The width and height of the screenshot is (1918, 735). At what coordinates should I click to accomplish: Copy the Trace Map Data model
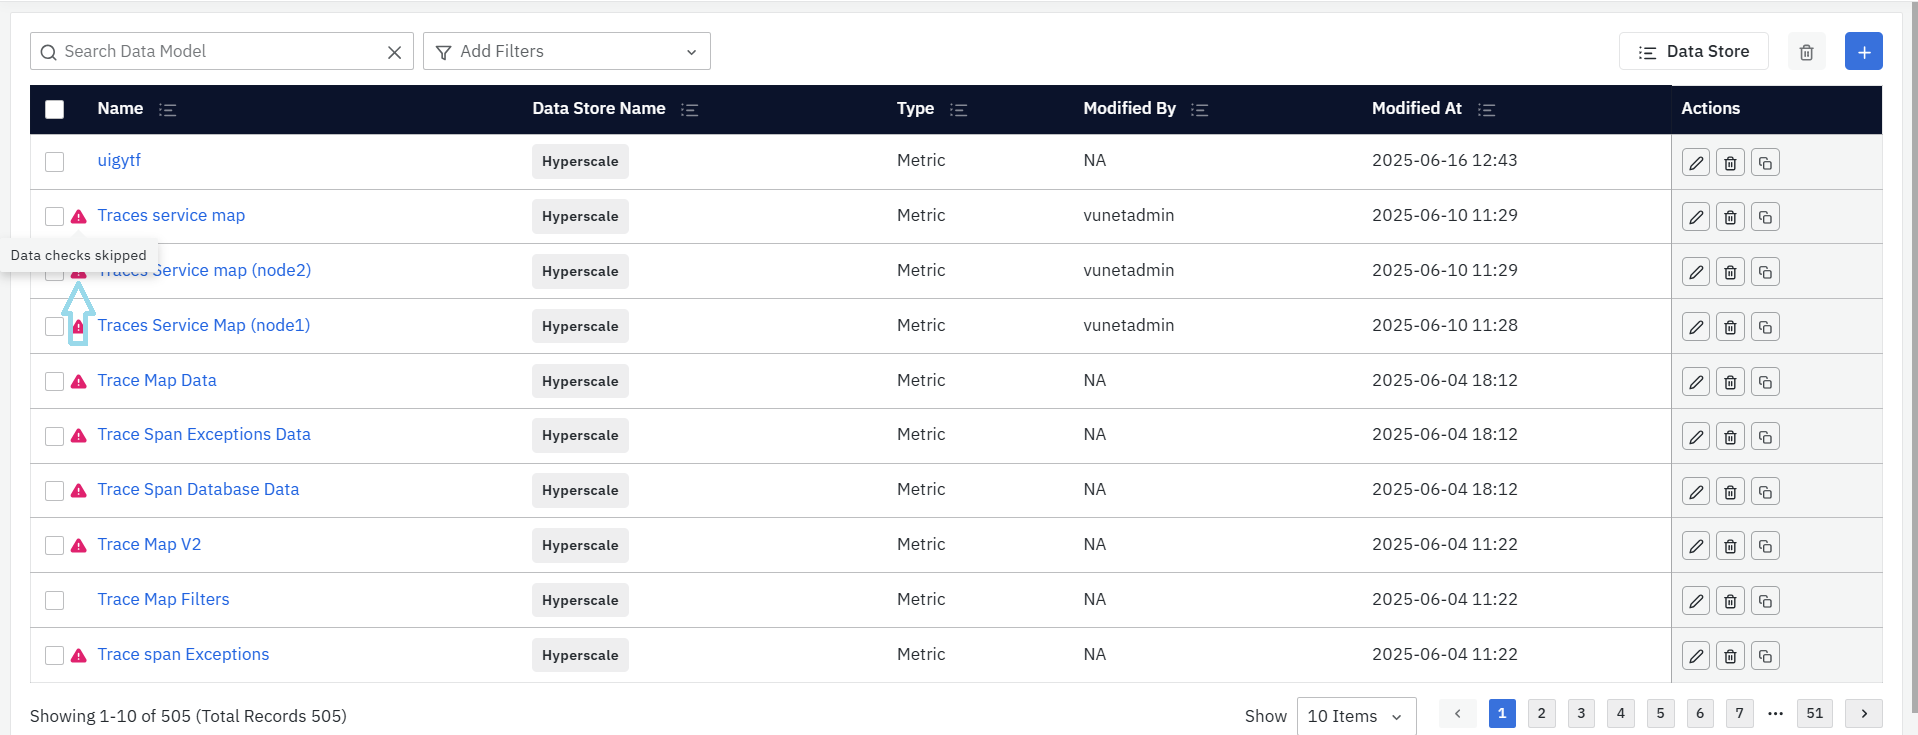point(1765,382)
